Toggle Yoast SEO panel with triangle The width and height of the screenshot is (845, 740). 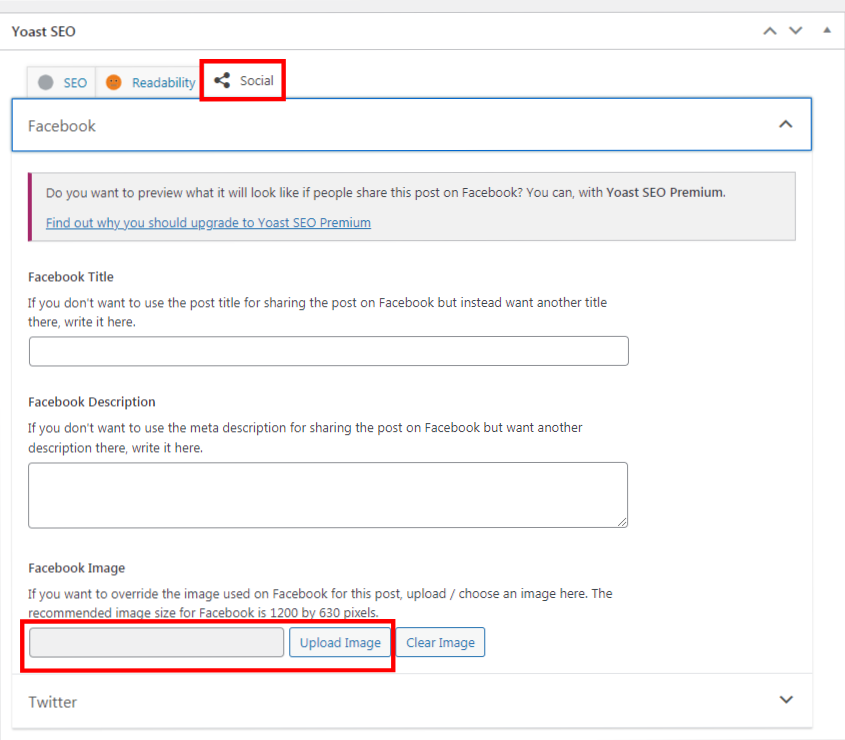click(x=827, y=30)
